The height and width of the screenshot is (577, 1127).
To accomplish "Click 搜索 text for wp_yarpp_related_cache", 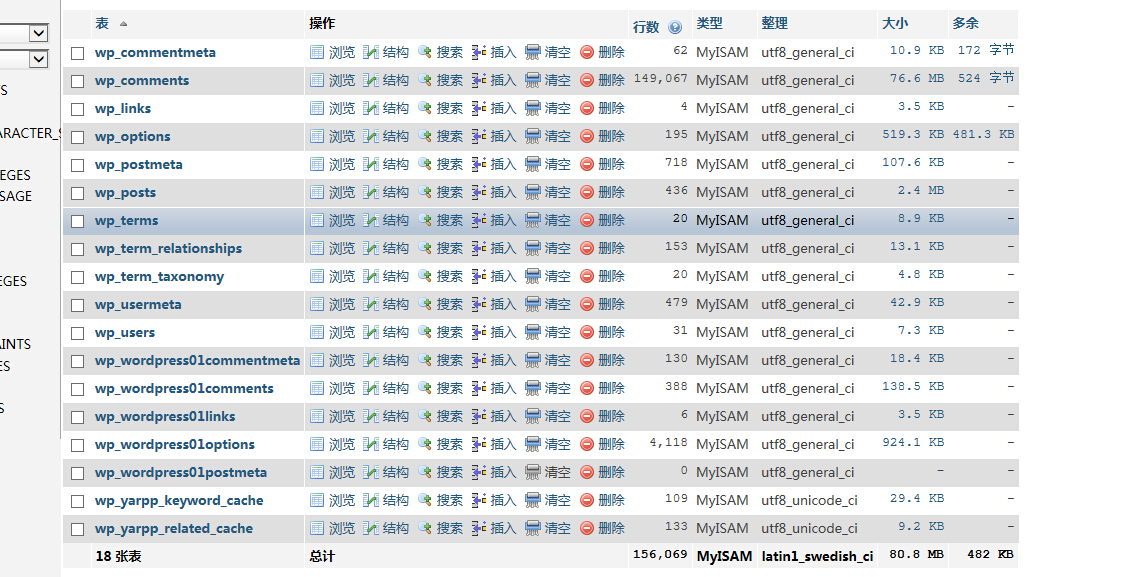I will [450, 528].
